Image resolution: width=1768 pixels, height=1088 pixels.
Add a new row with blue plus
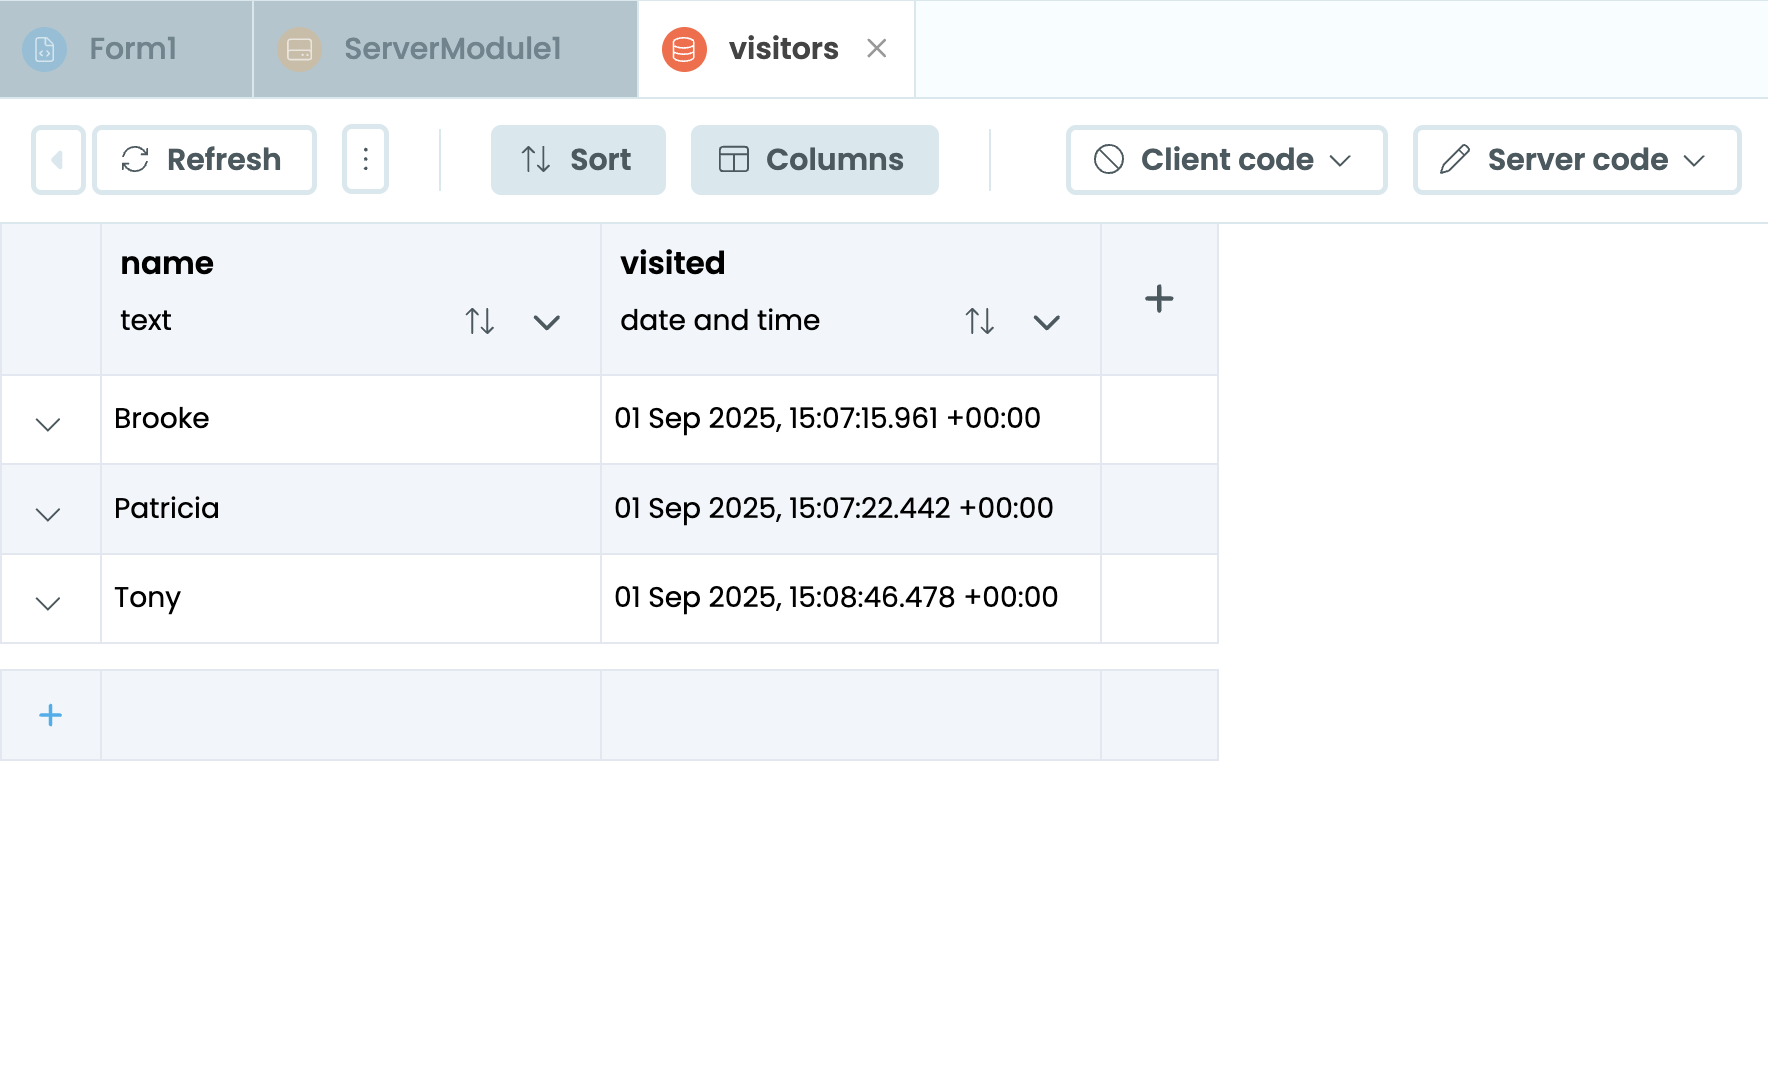(50, 715)
